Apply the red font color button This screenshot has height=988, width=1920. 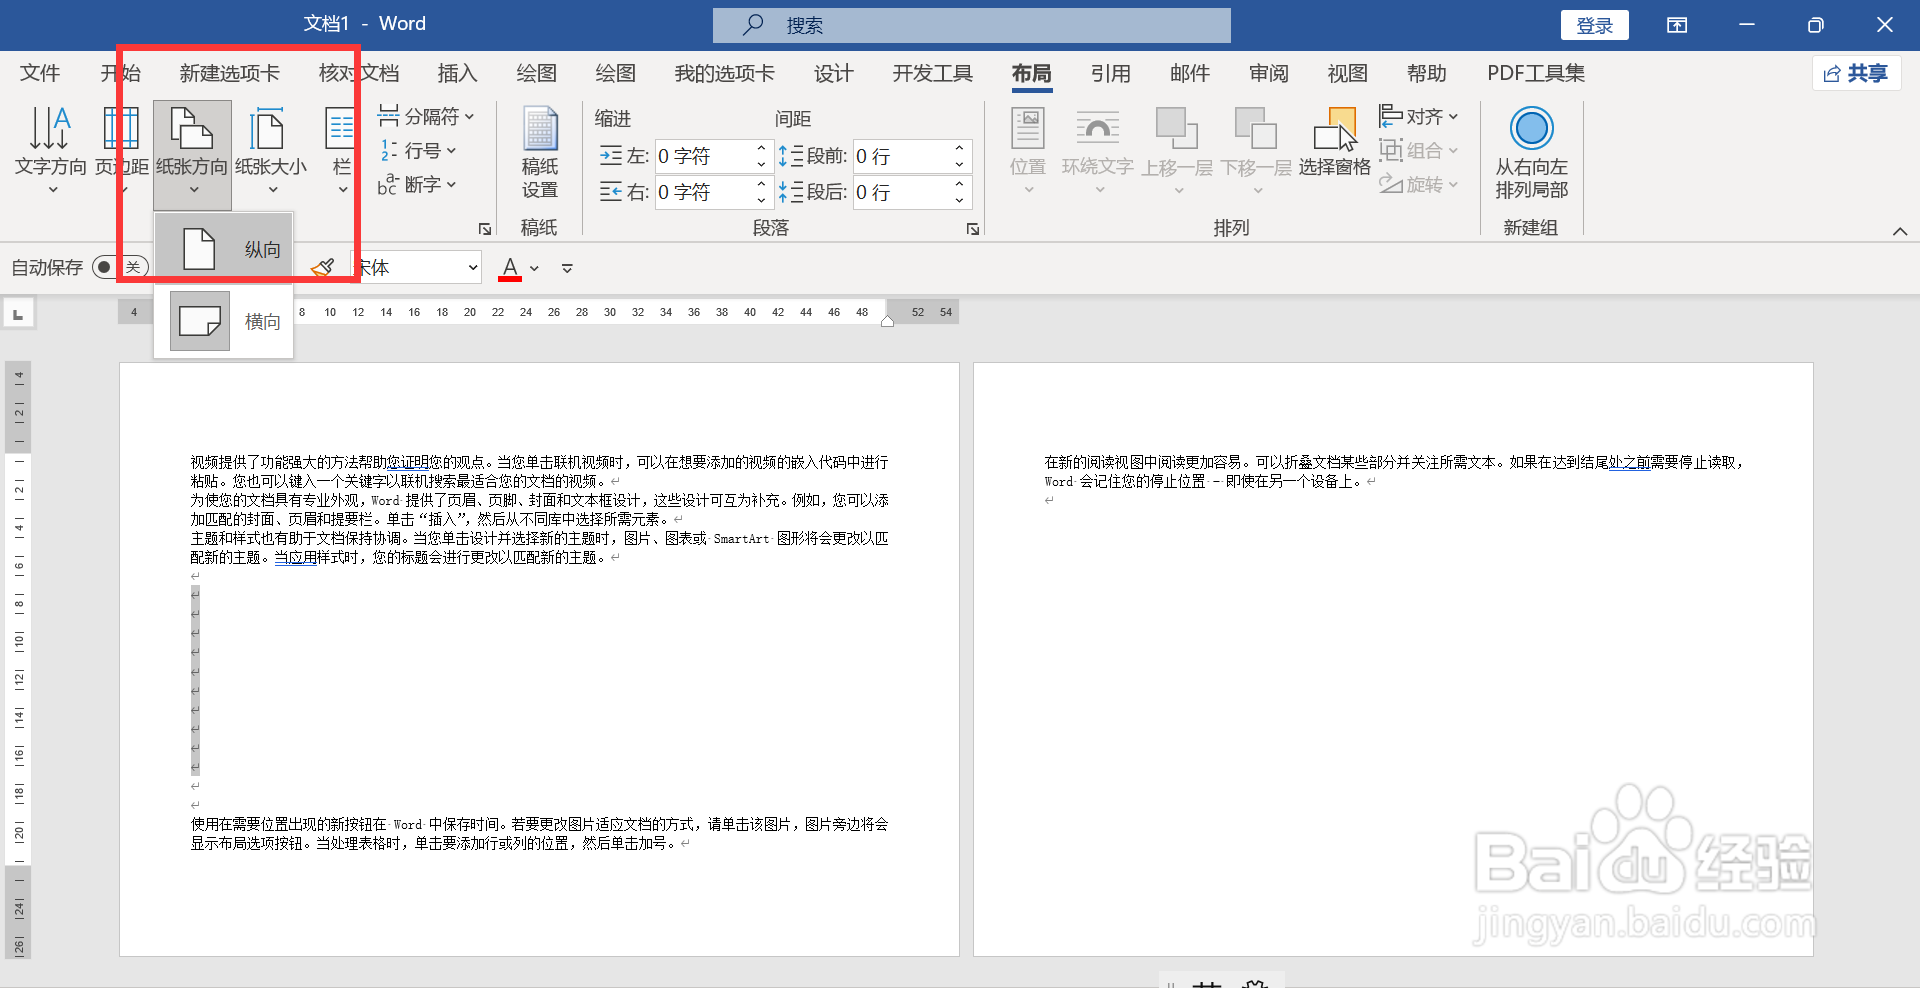(510, 267)
